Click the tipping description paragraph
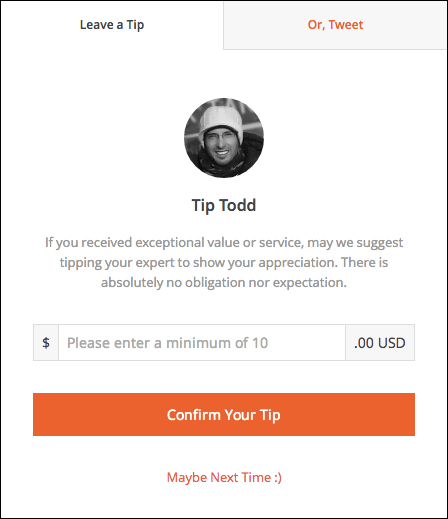The width and height of the screenshot is (448, 519). click(224, 262)
